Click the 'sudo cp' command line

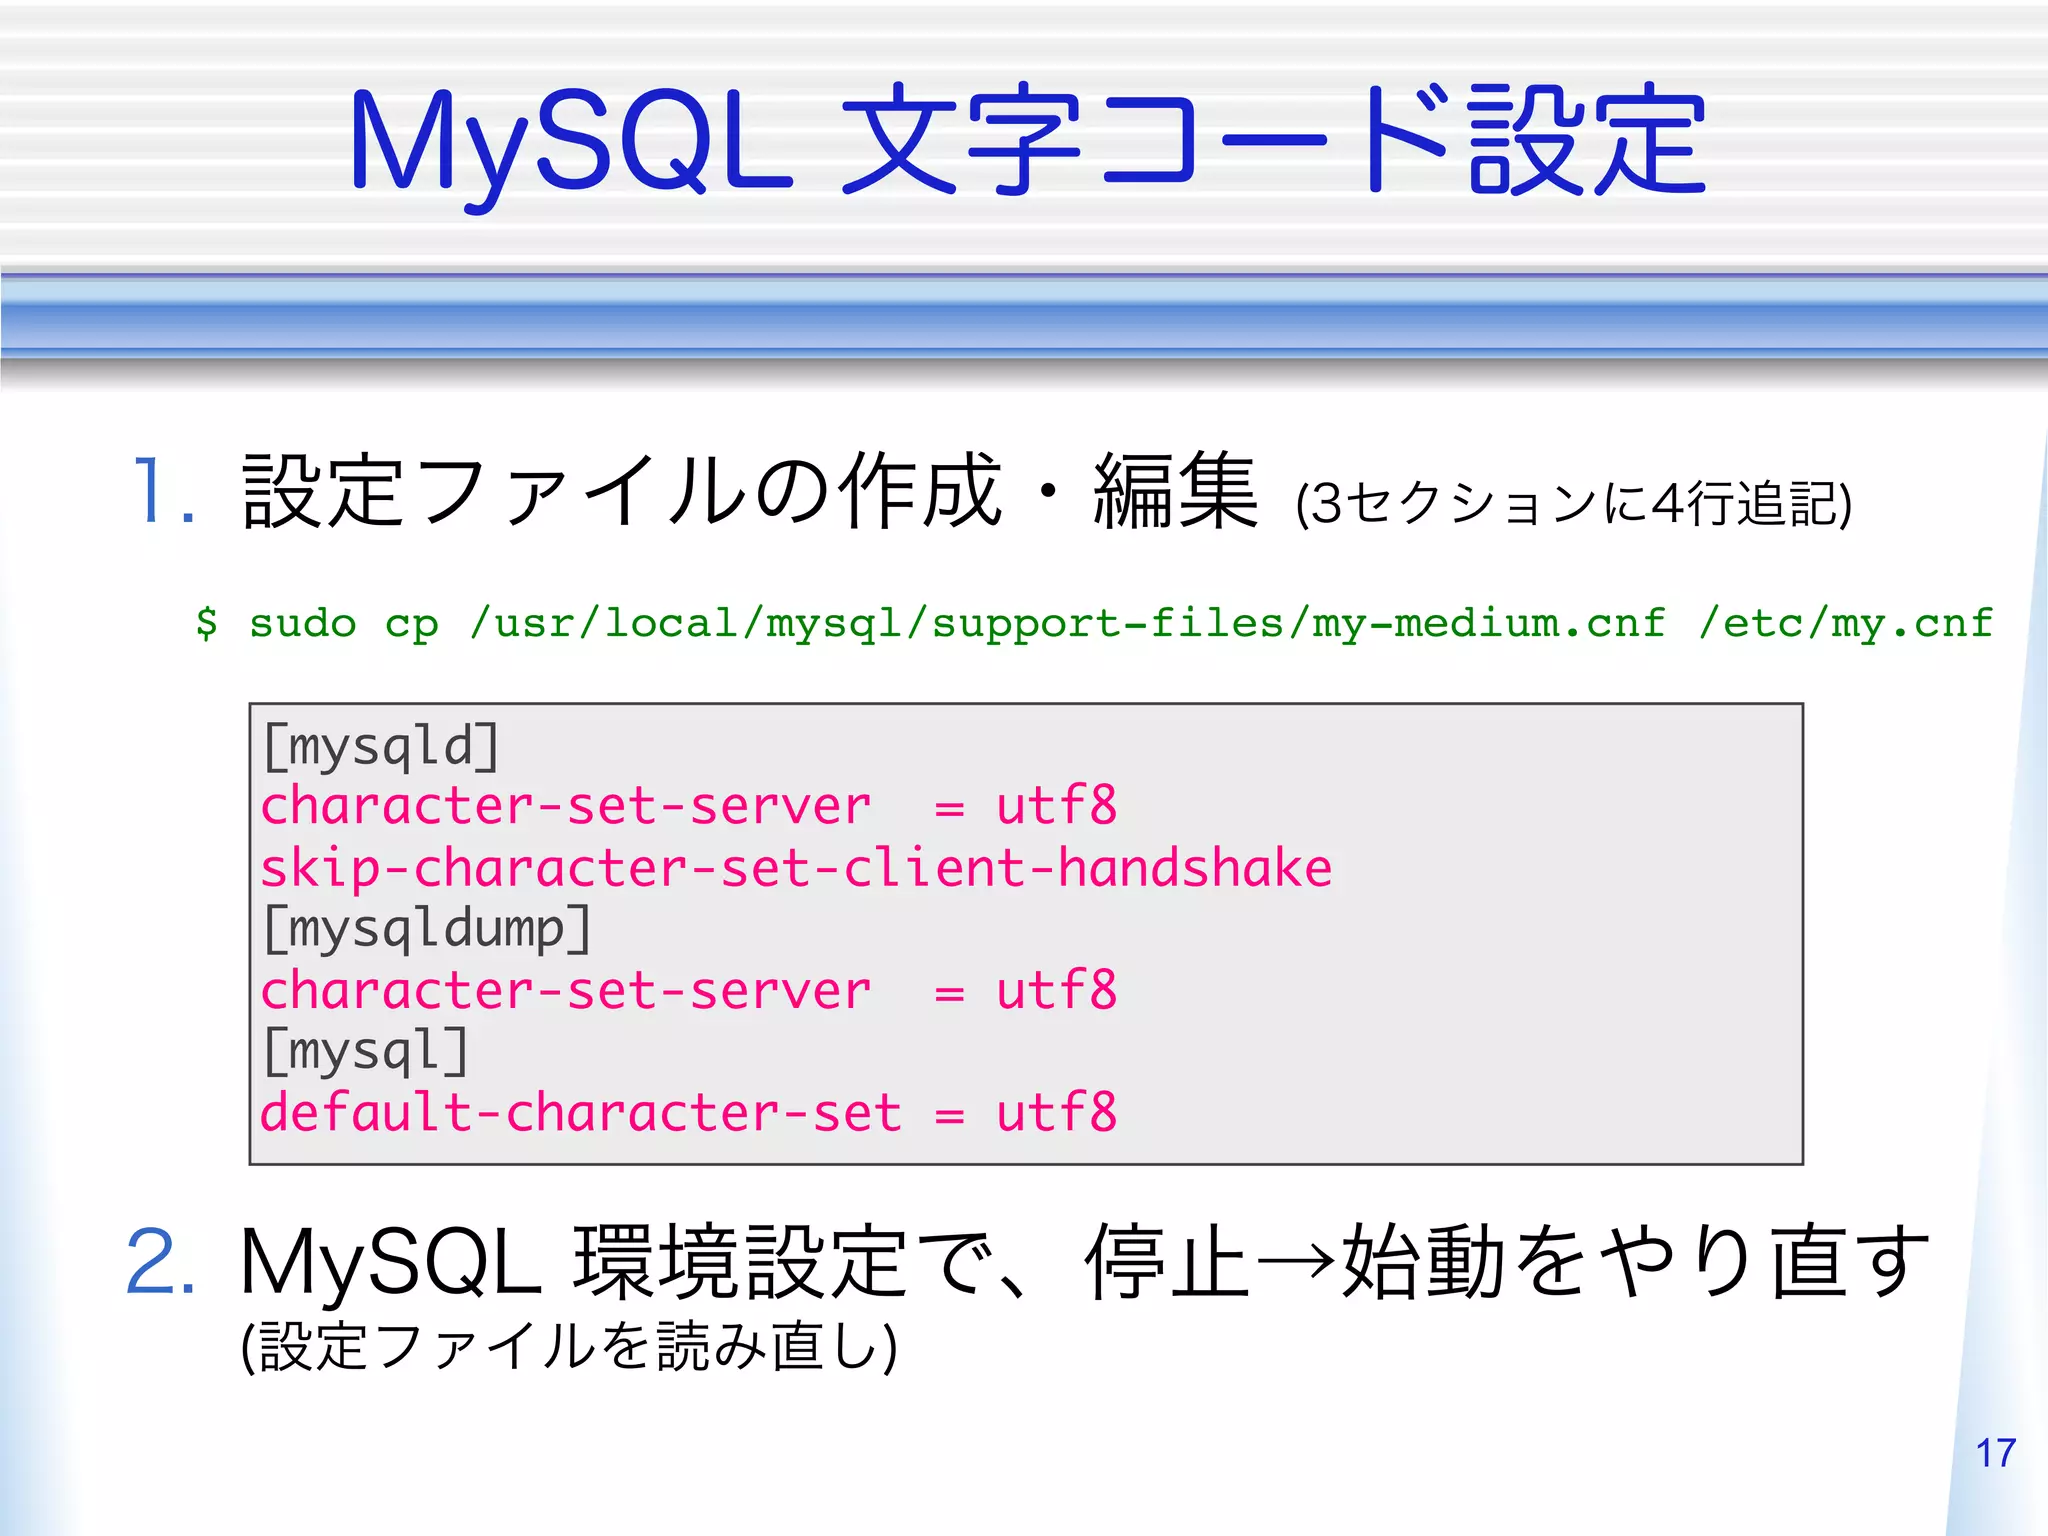pyautogui.click(x=1095, y=624)
